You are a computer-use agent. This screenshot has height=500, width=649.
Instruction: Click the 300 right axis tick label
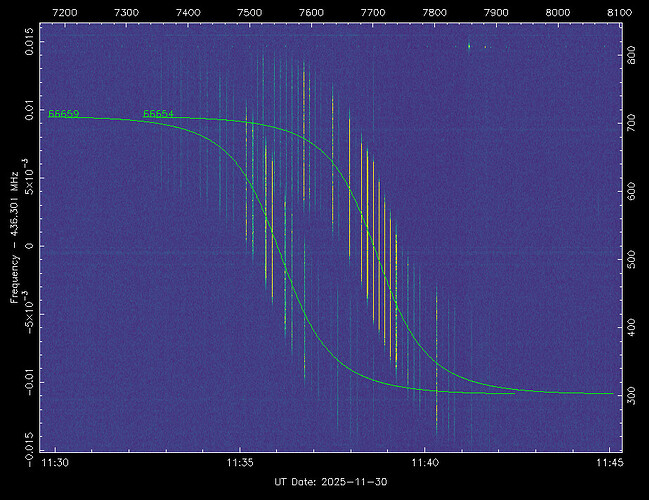(631, 397)
